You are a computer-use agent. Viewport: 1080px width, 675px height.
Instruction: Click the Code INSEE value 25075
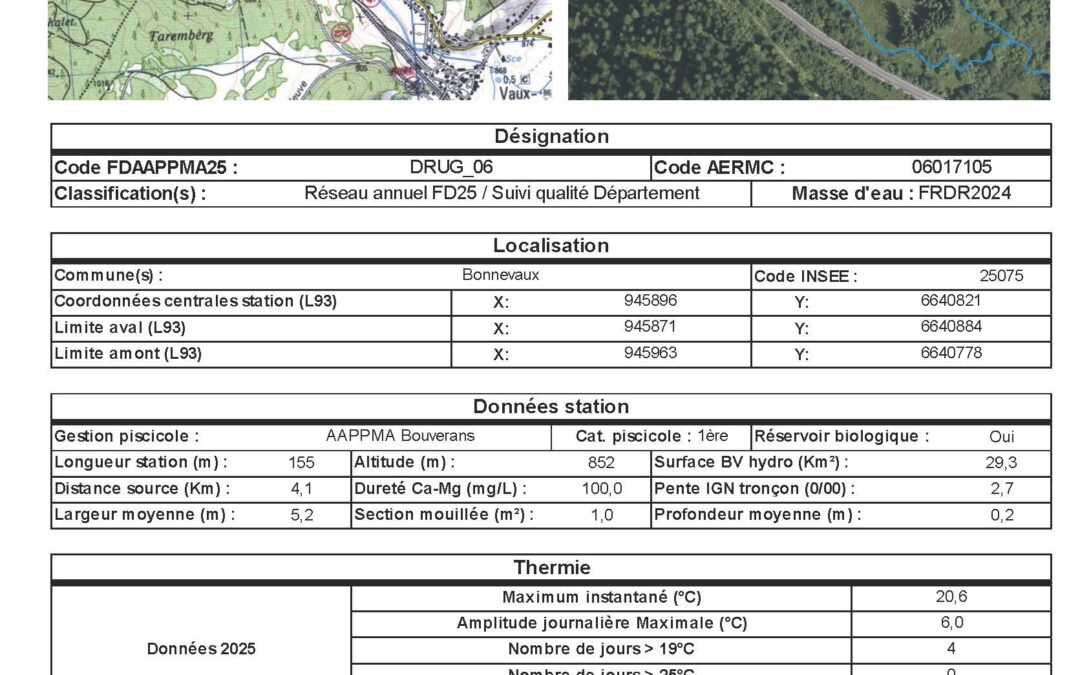tap(1001, 277)
